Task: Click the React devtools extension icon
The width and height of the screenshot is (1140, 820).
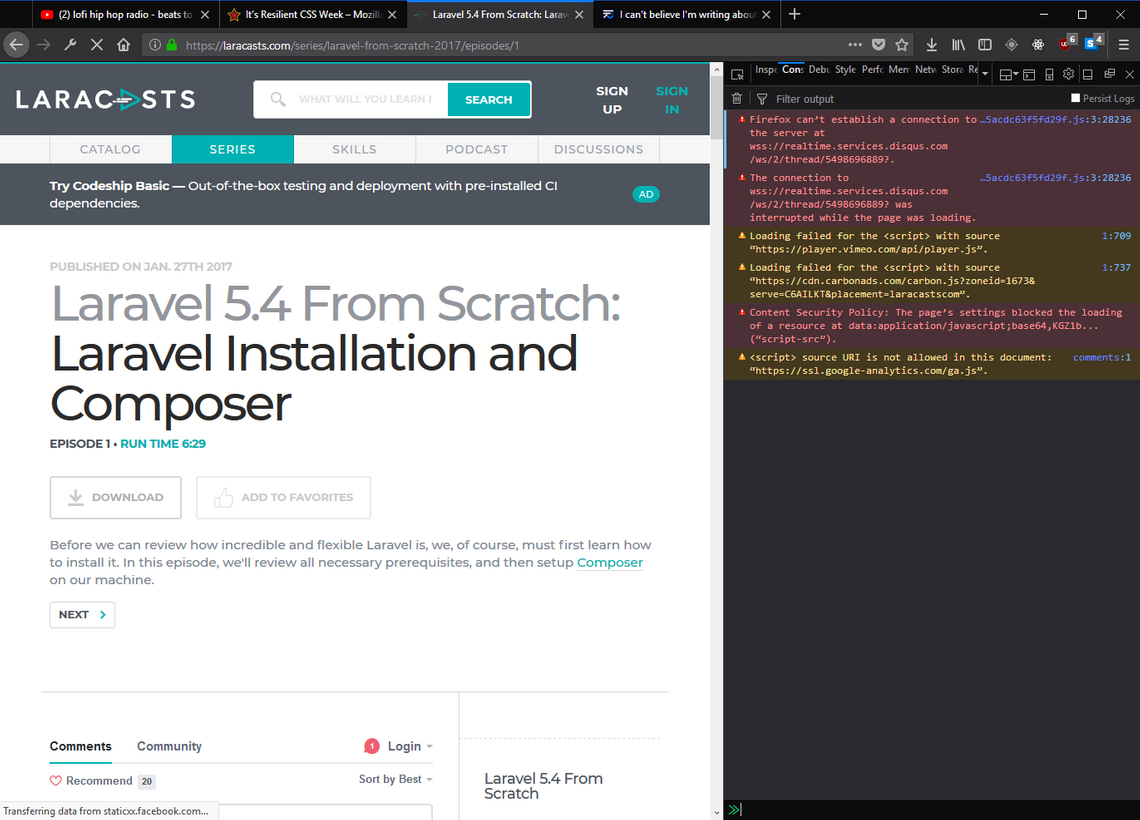Action: tap(1038, 45)
